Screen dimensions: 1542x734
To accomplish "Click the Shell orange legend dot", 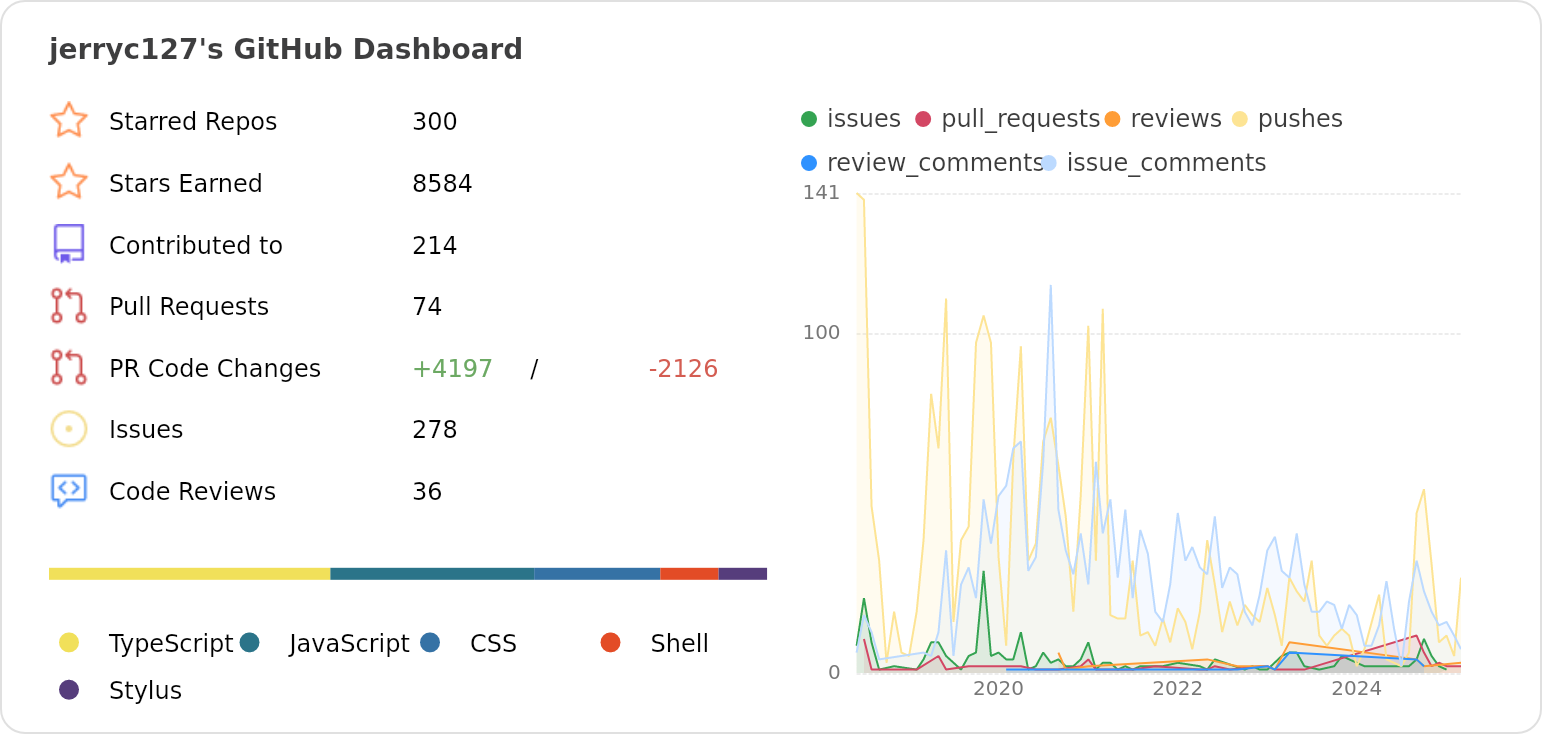I will pos(611,642).
